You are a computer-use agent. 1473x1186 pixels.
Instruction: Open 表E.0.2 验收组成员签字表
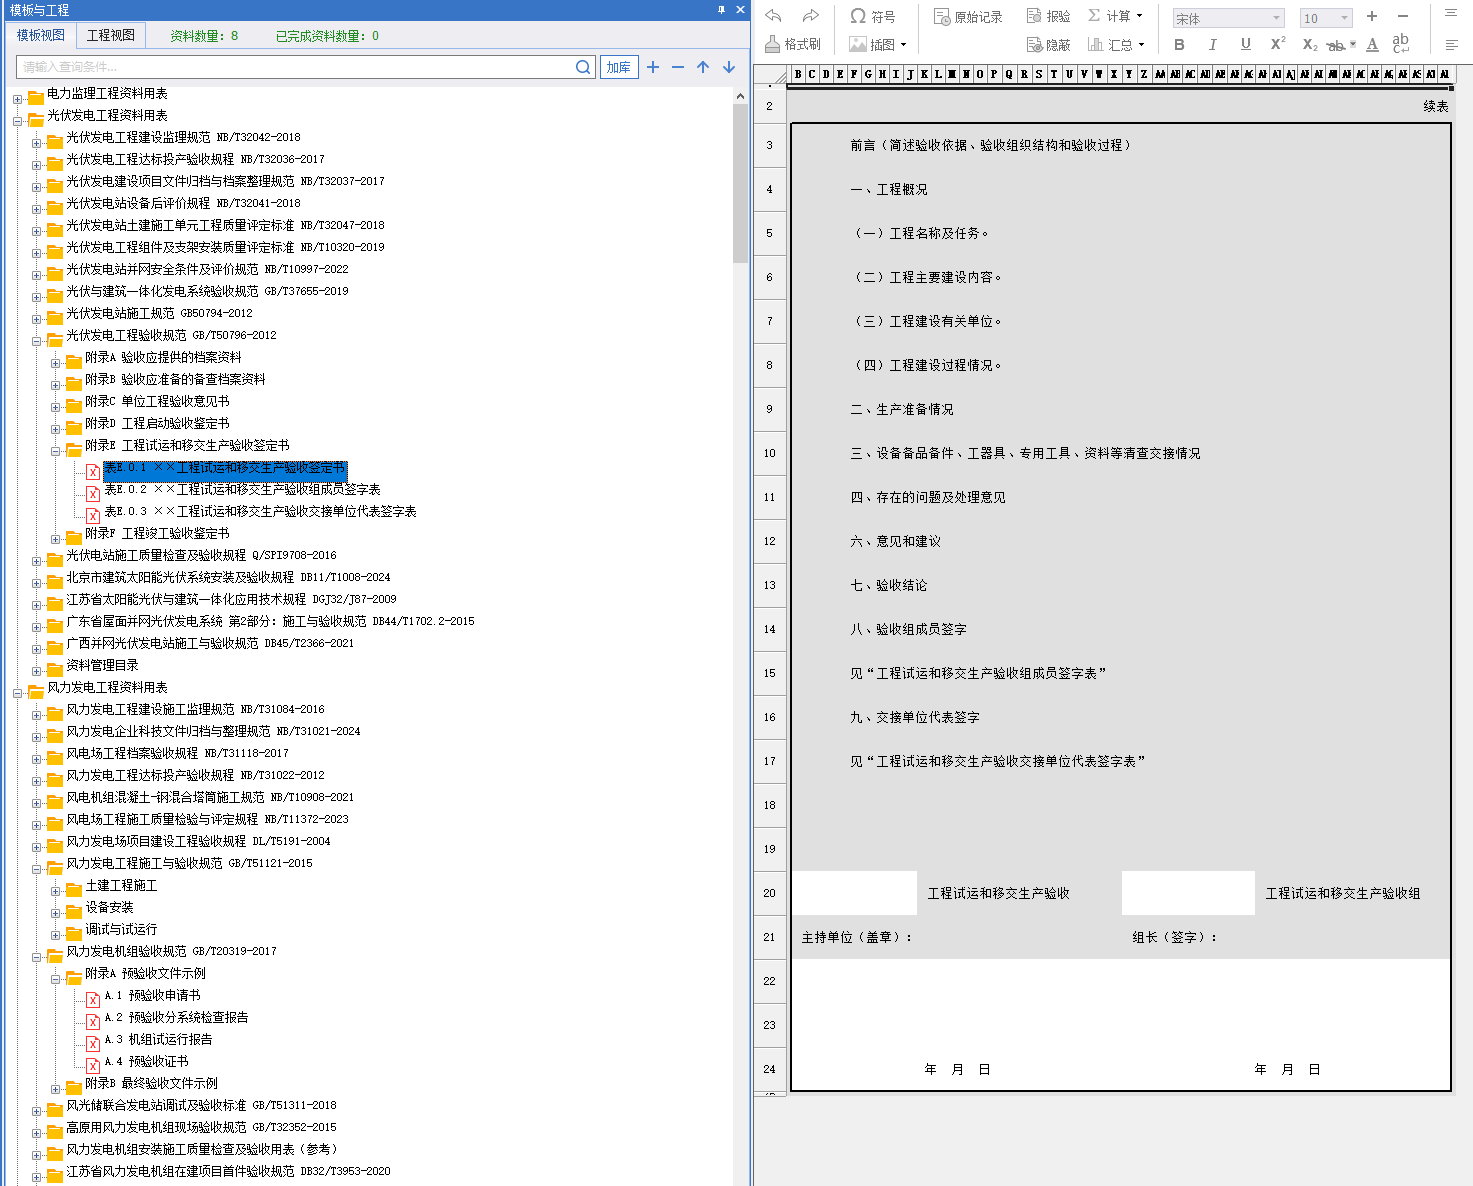[242, 489]
